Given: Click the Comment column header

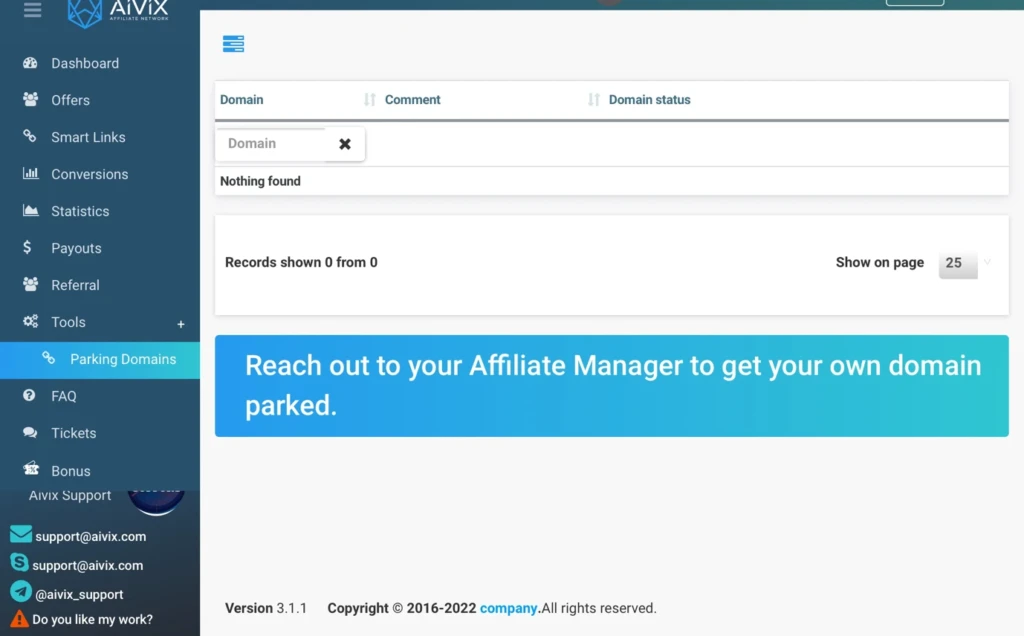Looking at the screenshot, I should (413, 100).
